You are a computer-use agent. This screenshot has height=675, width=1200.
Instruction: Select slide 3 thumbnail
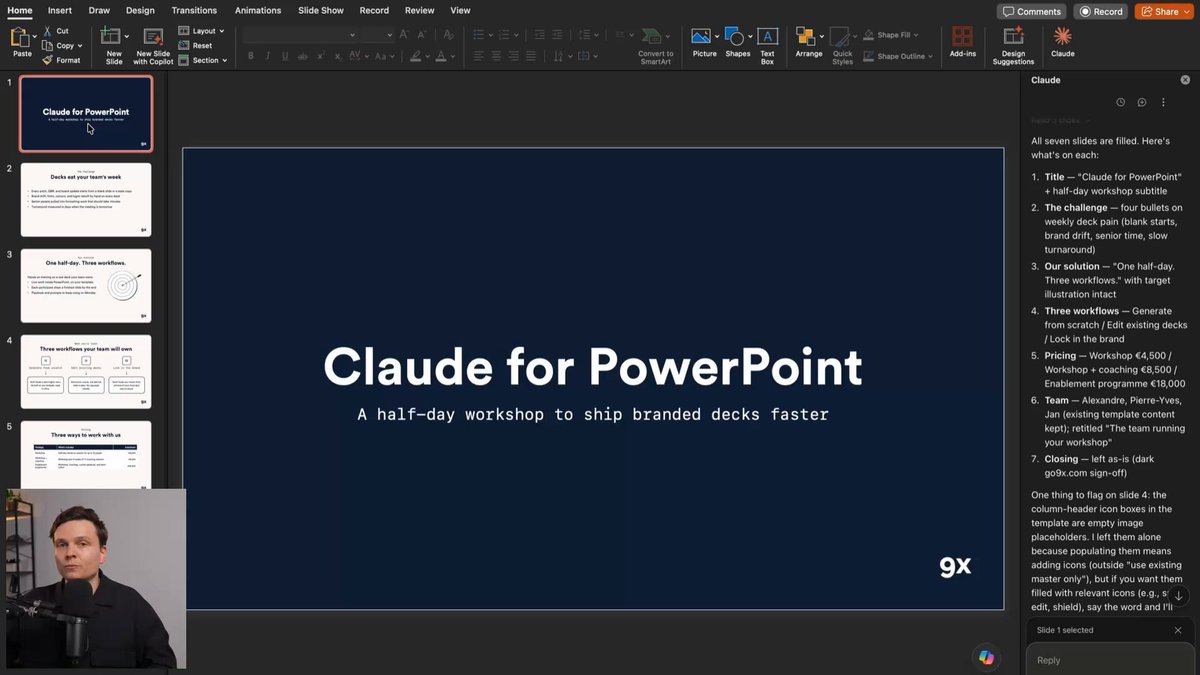pyautogui.click(x=86, y=286)
